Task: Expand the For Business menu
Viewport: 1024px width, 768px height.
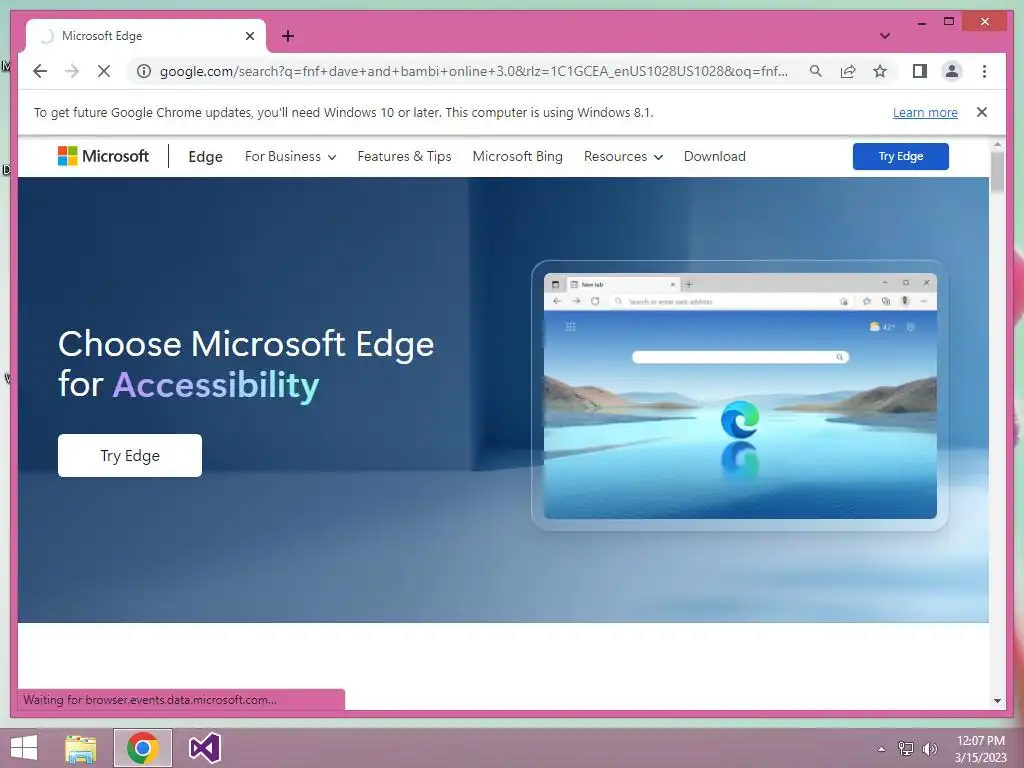Action: click(x=291, y=157)
